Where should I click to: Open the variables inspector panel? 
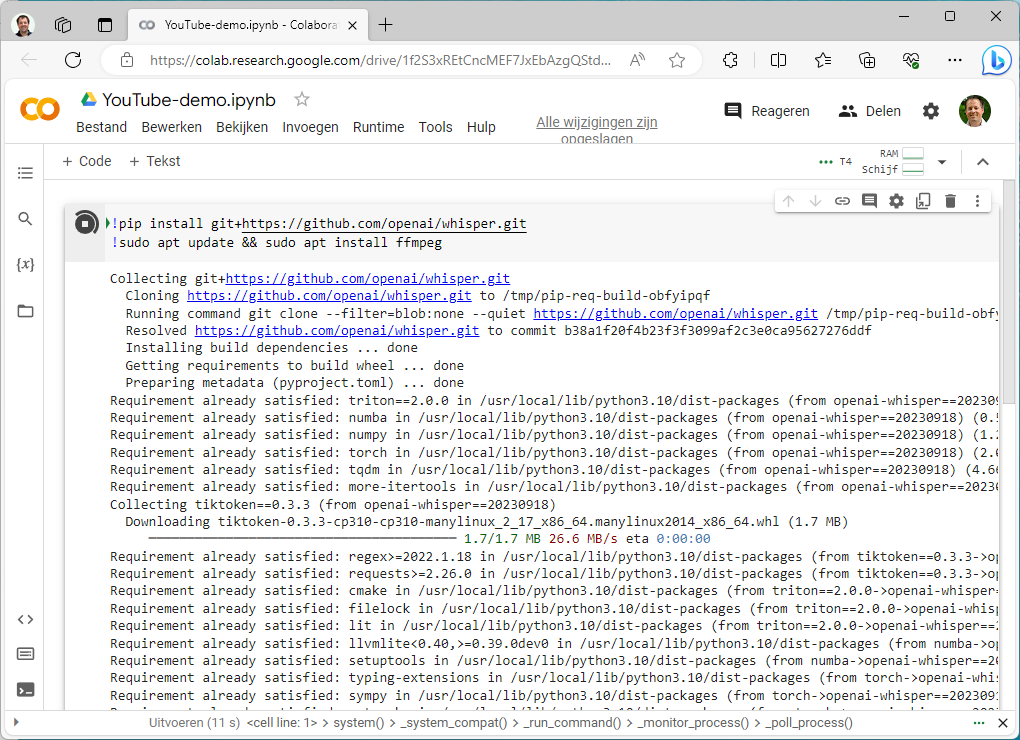coord(26,265)
